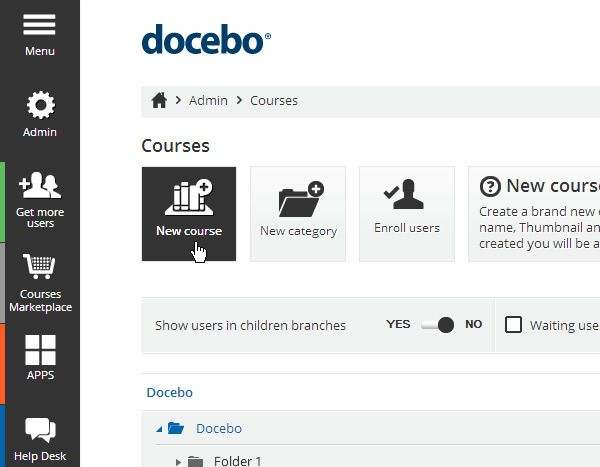
Task: Click the NO label of the toggle
Action: point(473,324)
